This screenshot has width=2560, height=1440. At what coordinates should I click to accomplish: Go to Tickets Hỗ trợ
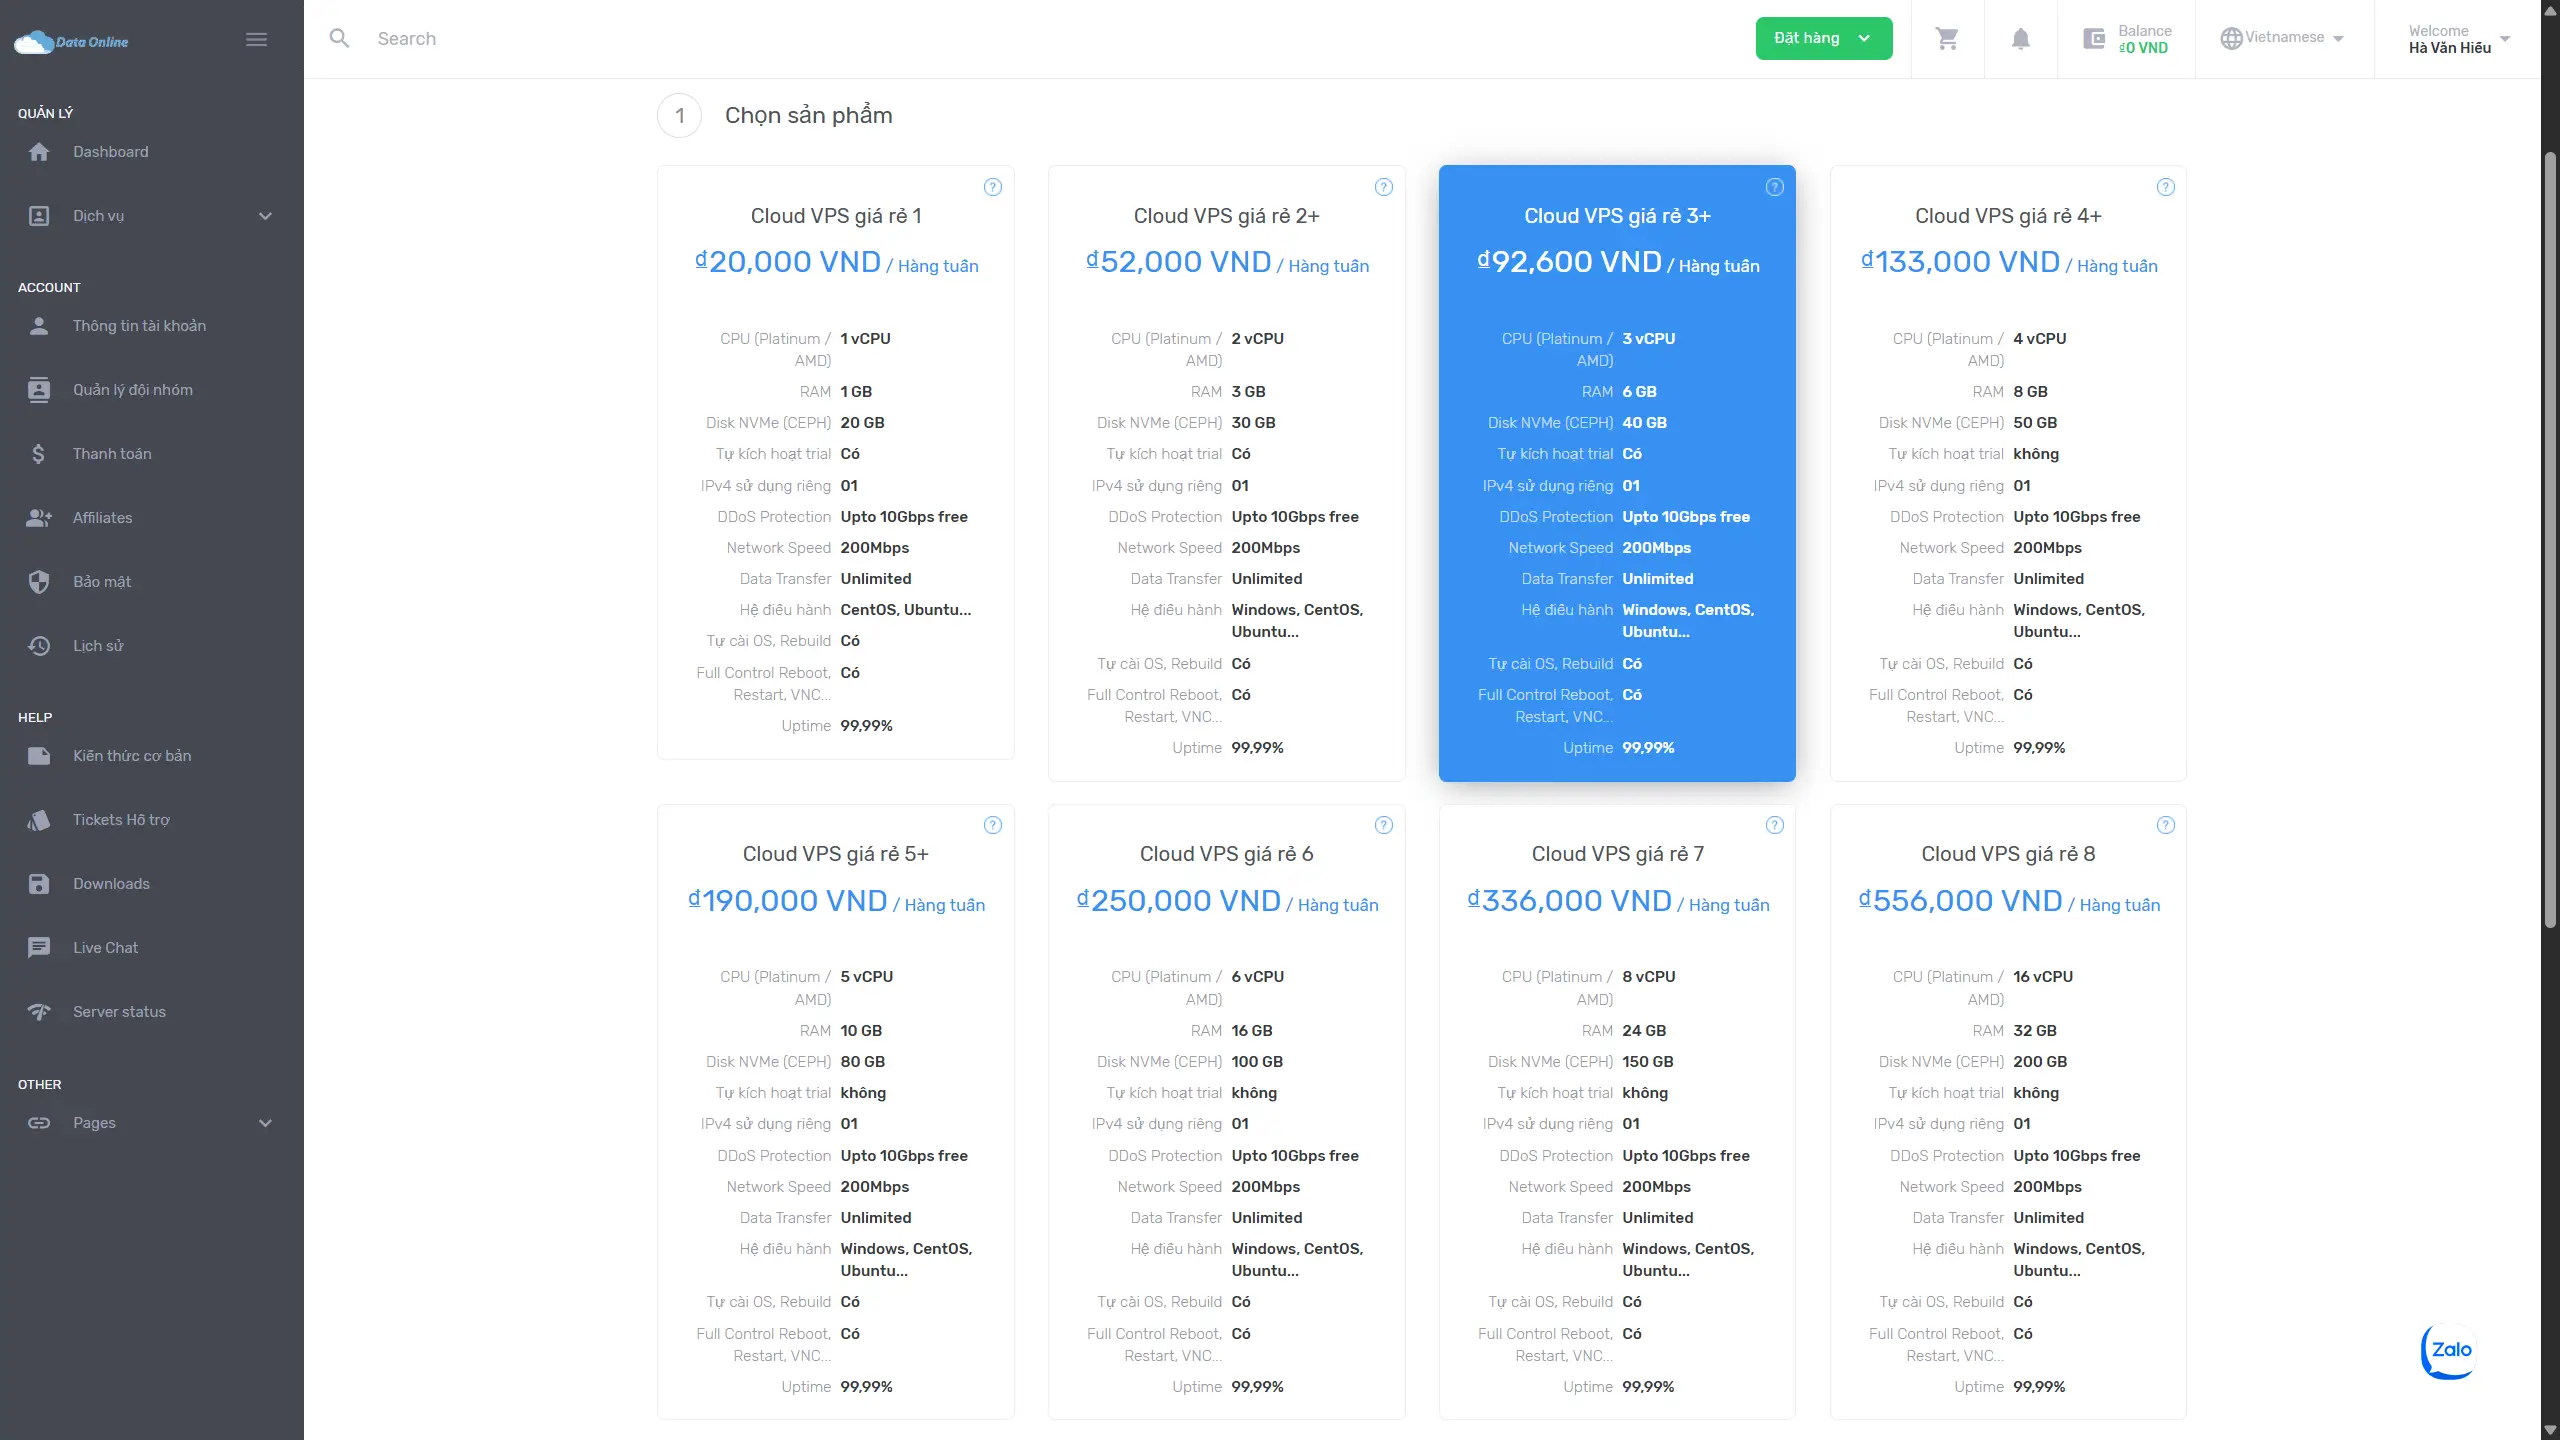121,820
